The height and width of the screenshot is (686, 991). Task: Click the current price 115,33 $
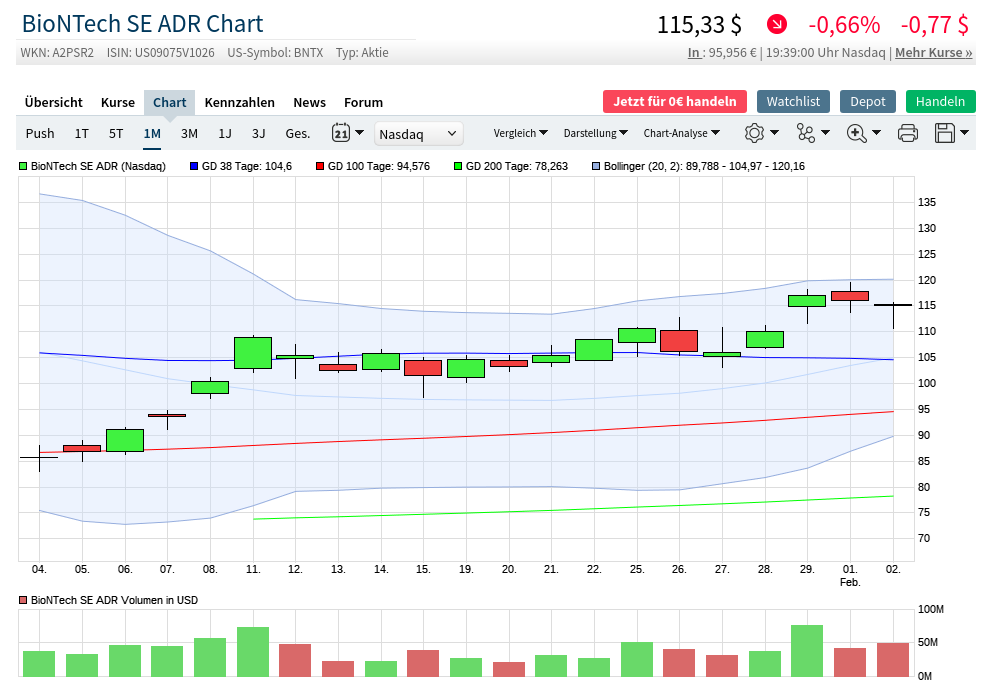click(700, 25)
